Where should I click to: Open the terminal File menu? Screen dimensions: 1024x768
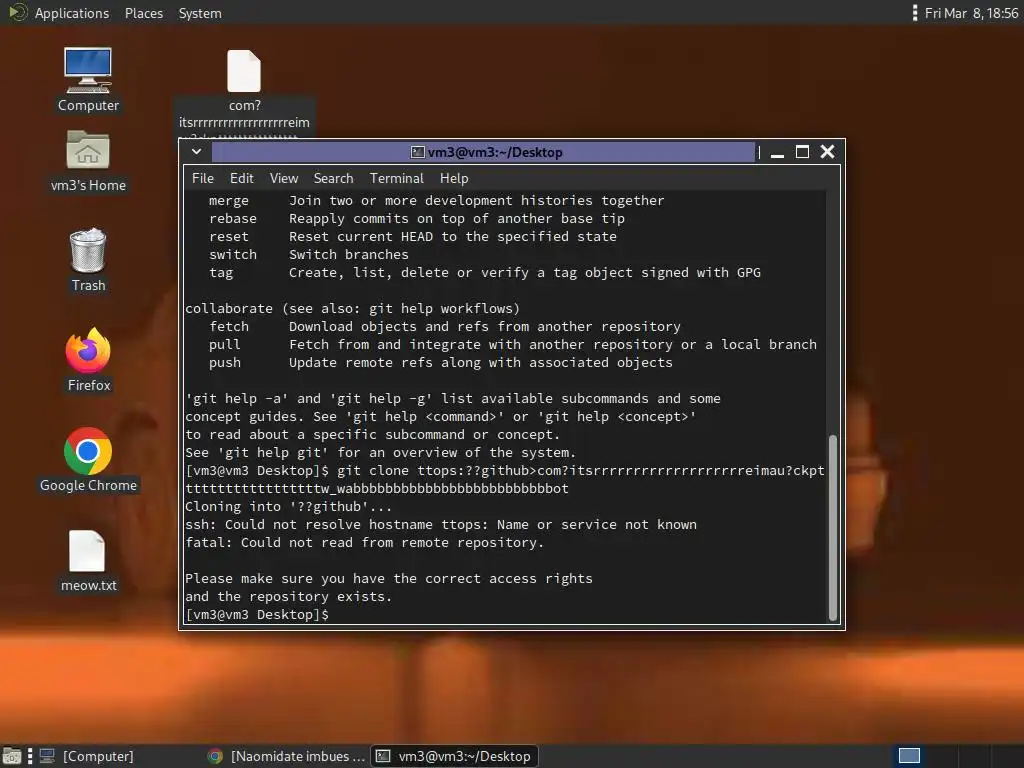pos(202,178)
